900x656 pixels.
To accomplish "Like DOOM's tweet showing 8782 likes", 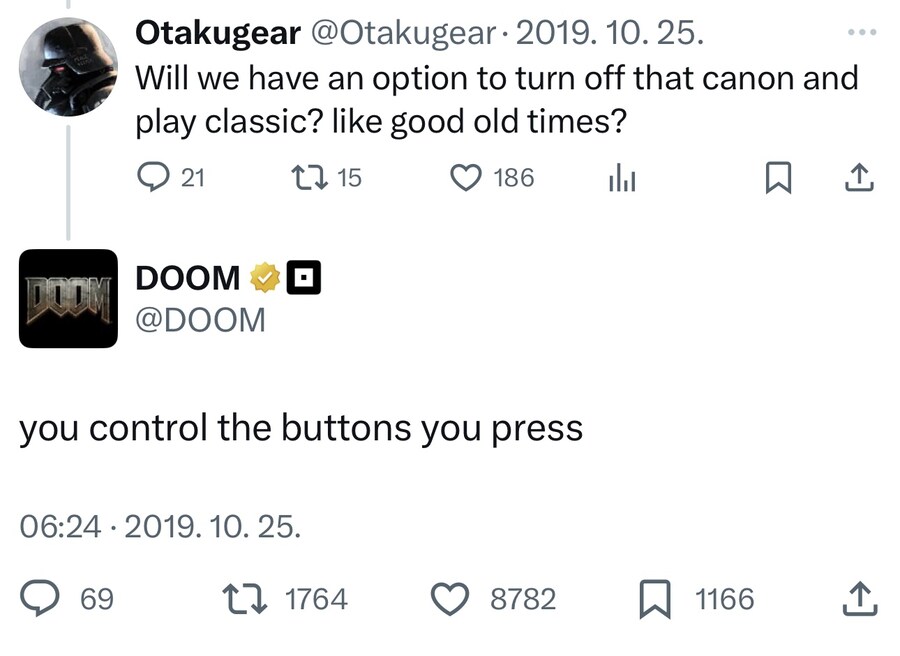I will coord(450,599).
